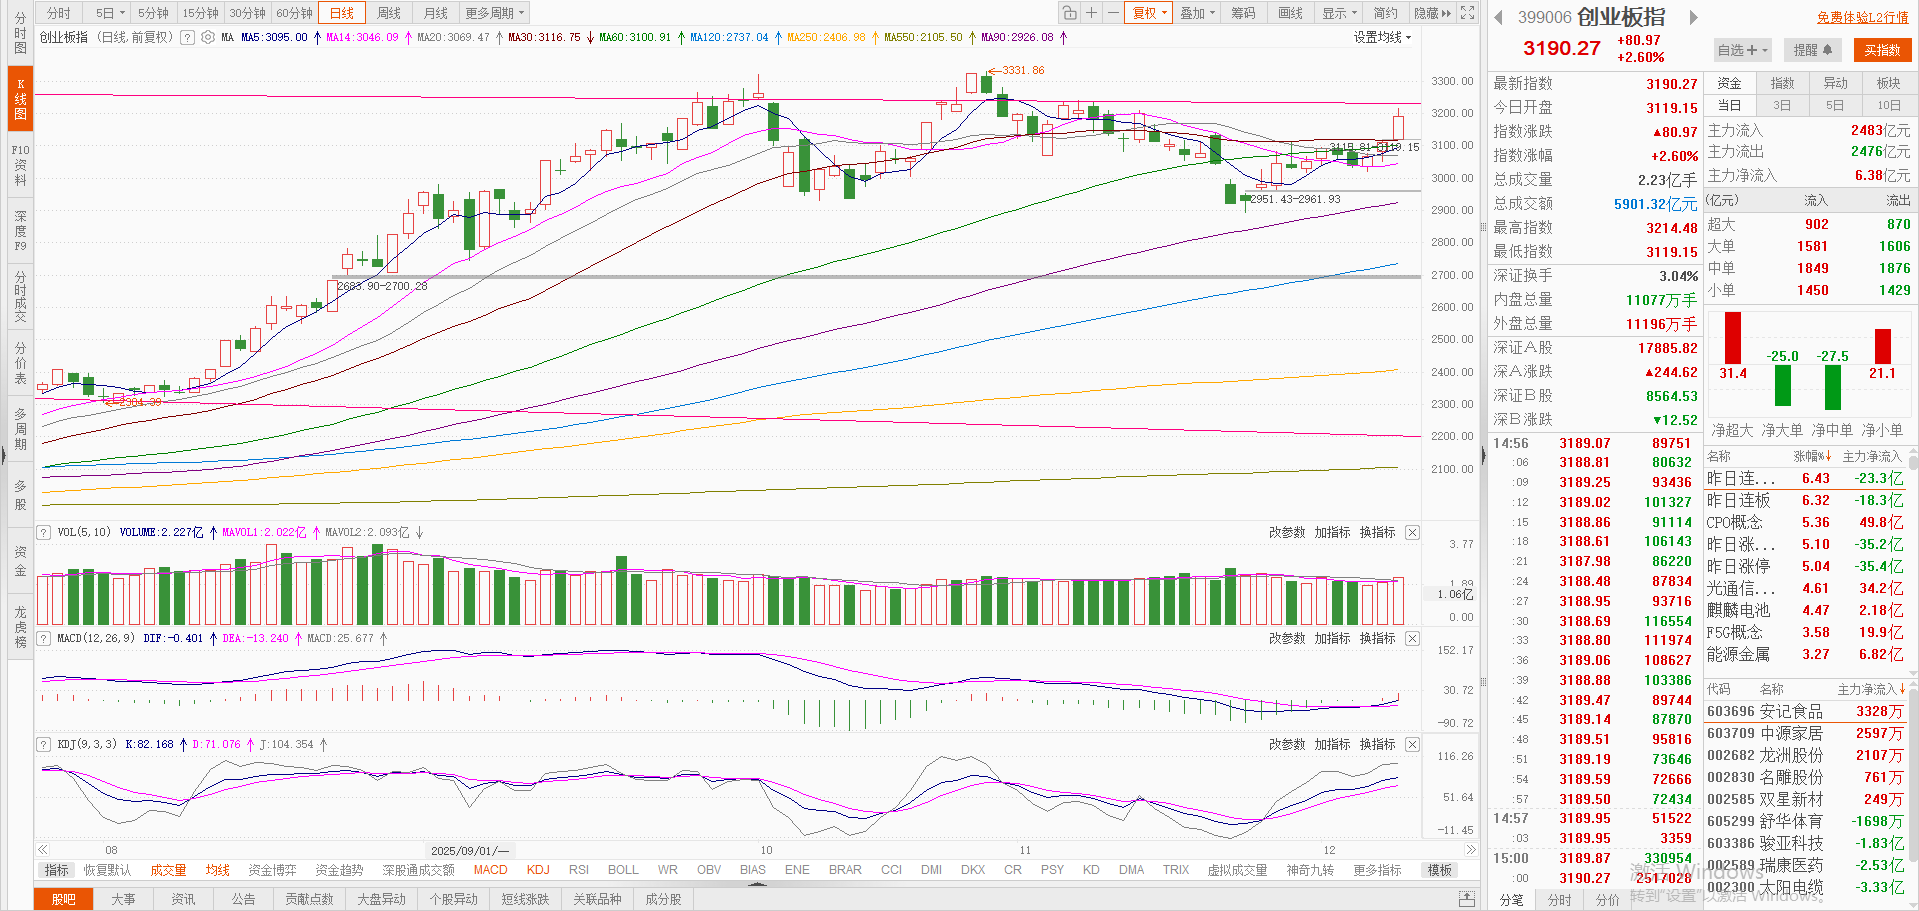The image size is (1919, 911).
Task: Open moving average settings gear icon
Action: click(x=208, y=37)
